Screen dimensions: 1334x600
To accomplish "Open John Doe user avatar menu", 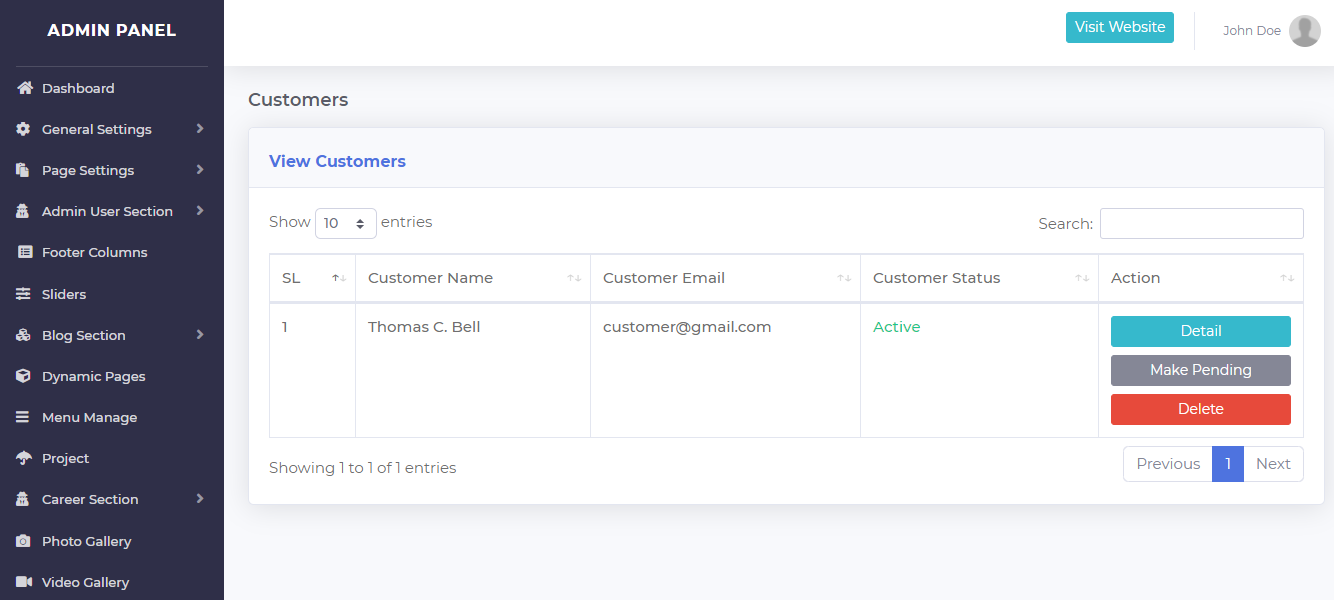I will pos(1304,31).
